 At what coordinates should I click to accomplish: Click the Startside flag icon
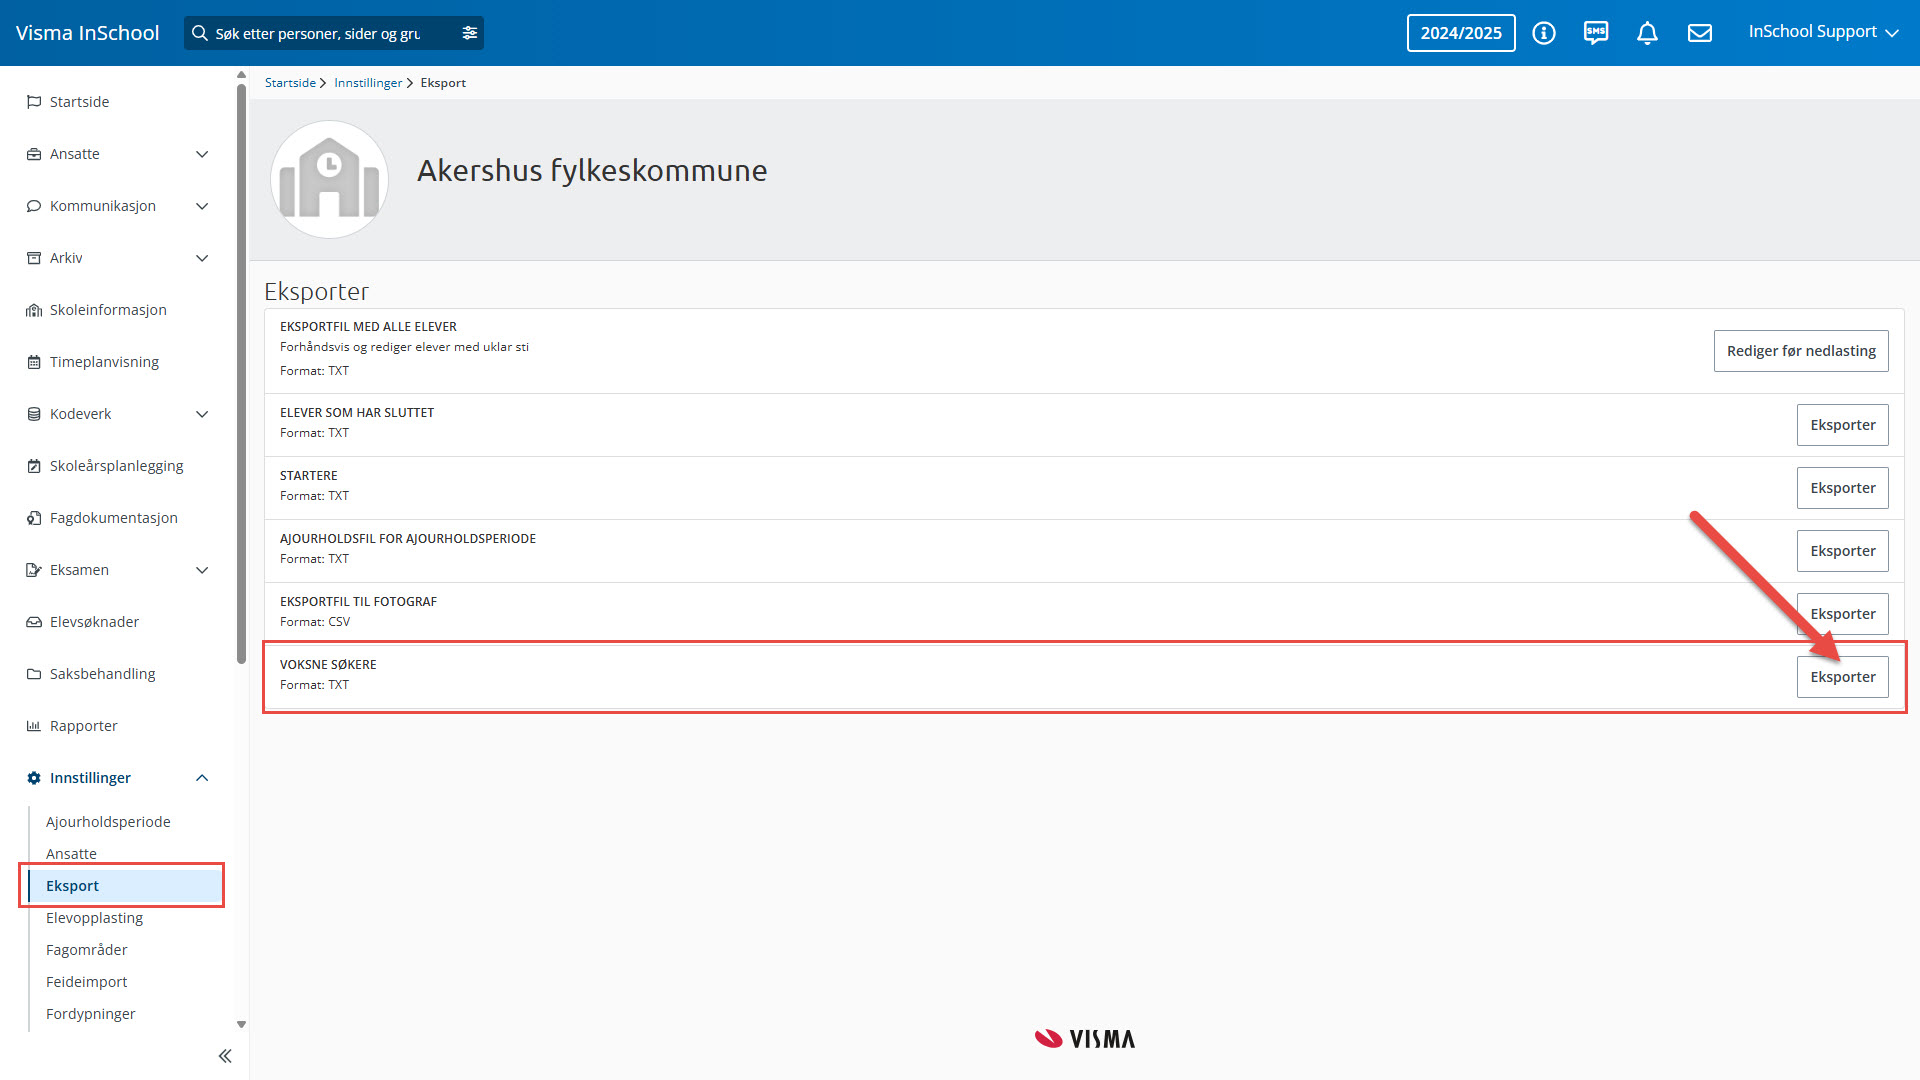click(x=34, y=102)
